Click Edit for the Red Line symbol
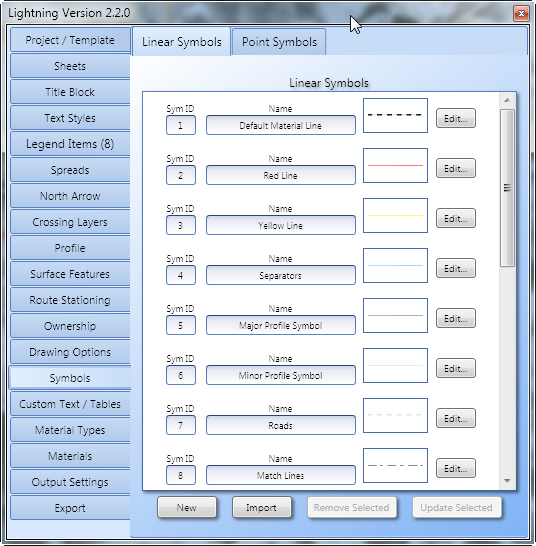 pos(456,169)
